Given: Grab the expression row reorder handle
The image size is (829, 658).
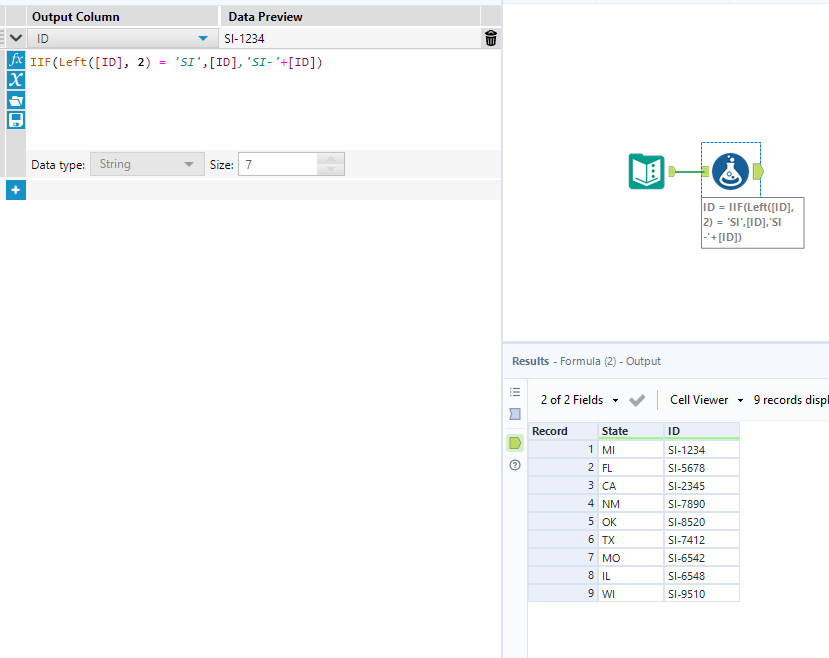Looking at the screenshot, I should pos(2,38).
